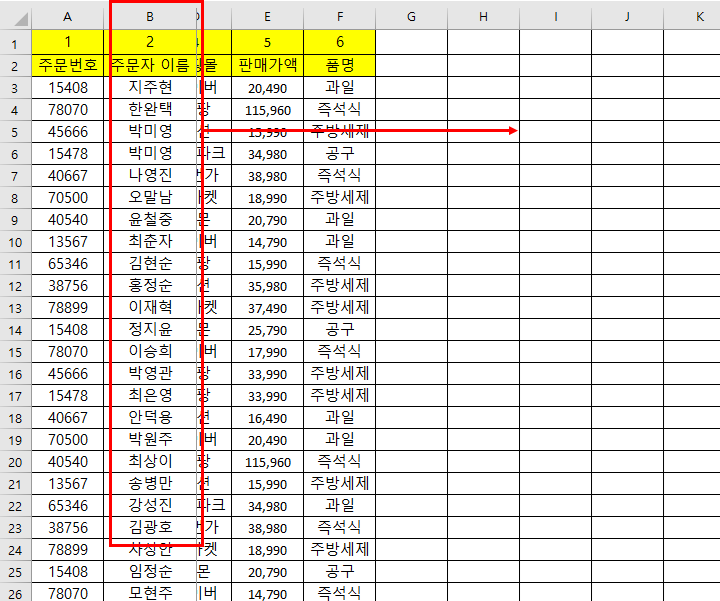Viewport: 720px width, 601px height.
Task: Select the name cell 최은영
Action: click(150, 396)
